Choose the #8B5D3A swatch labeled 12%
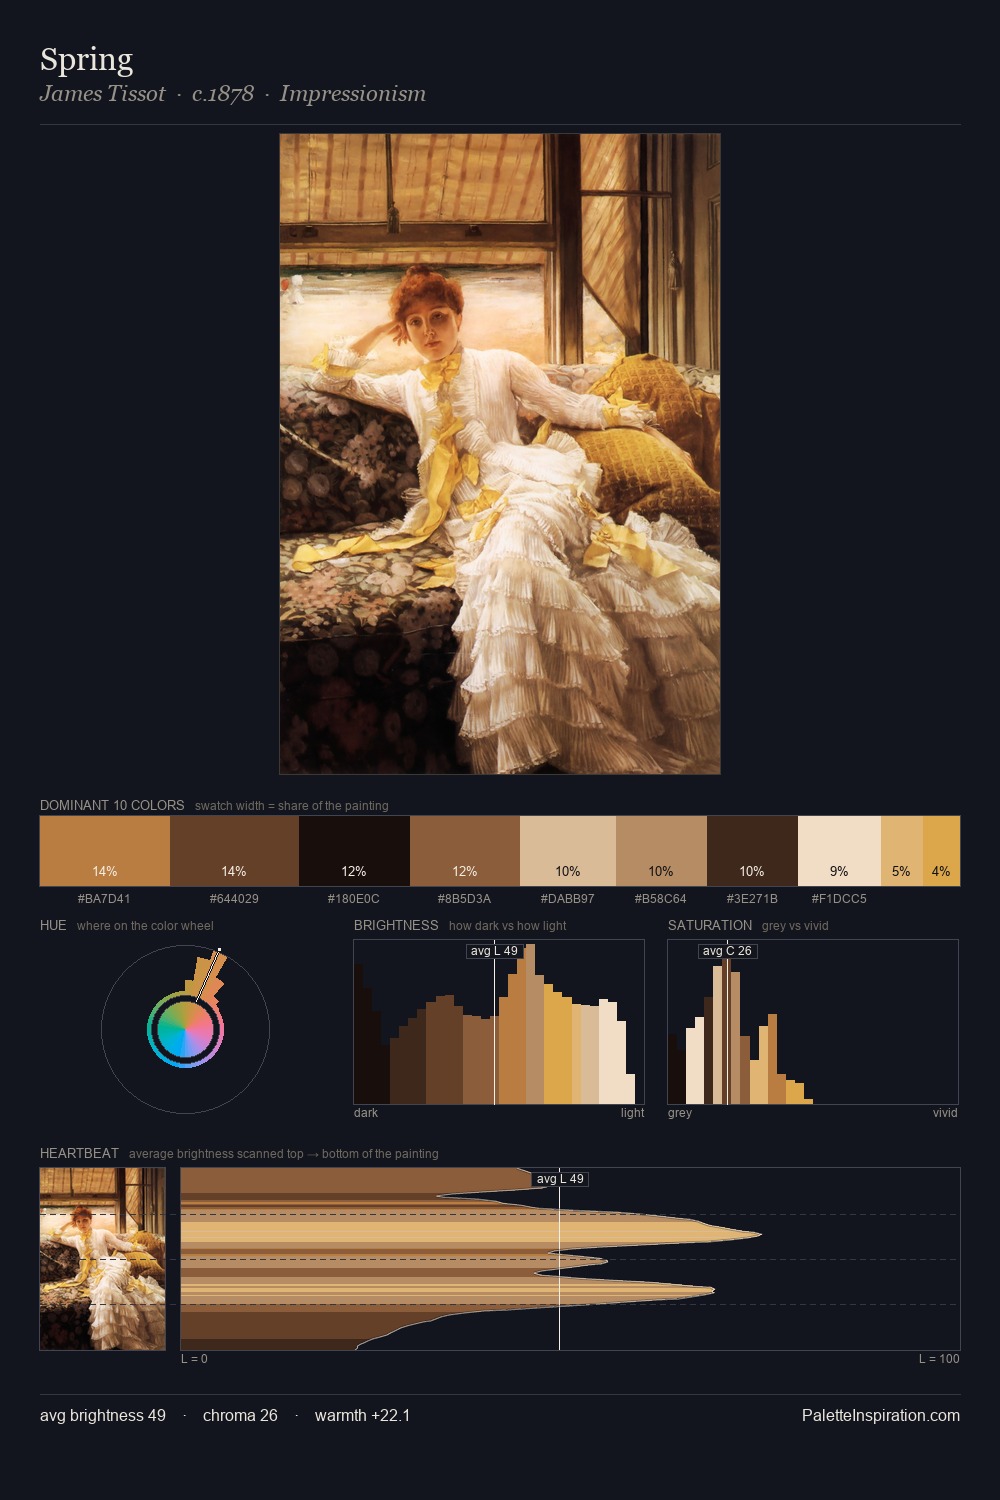The width and height of the screenshot is (1000, 1500). (x=465, y=851)
